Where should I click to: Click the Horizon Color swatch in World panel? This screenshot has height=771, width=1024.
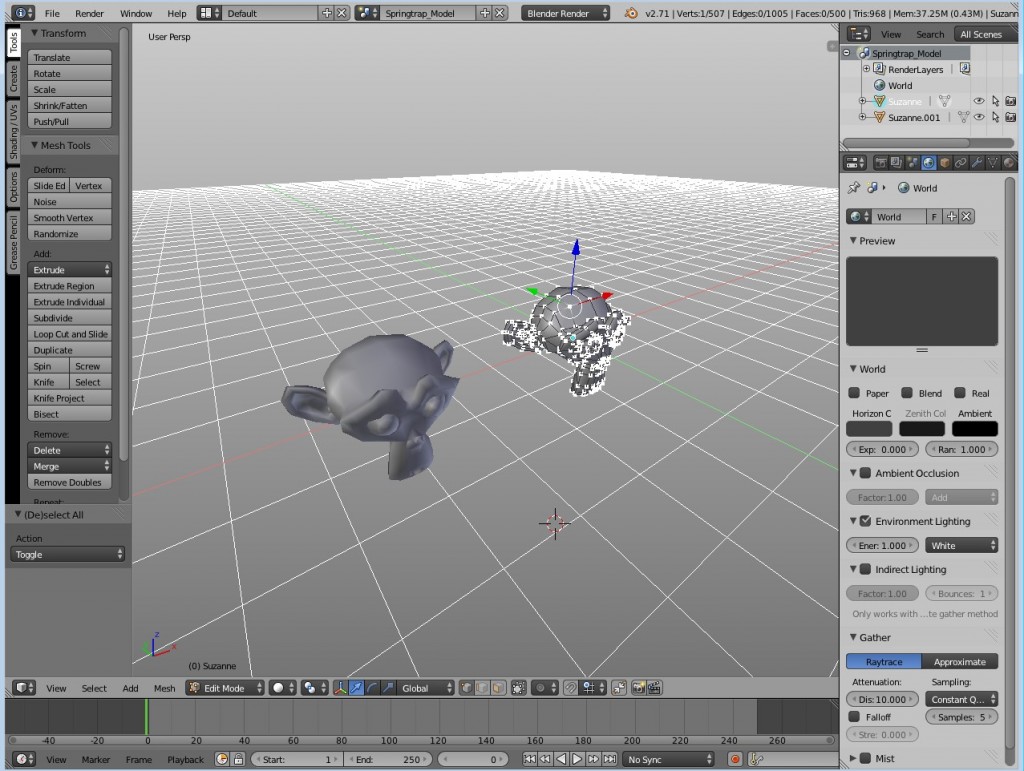(x=868, y=428)
